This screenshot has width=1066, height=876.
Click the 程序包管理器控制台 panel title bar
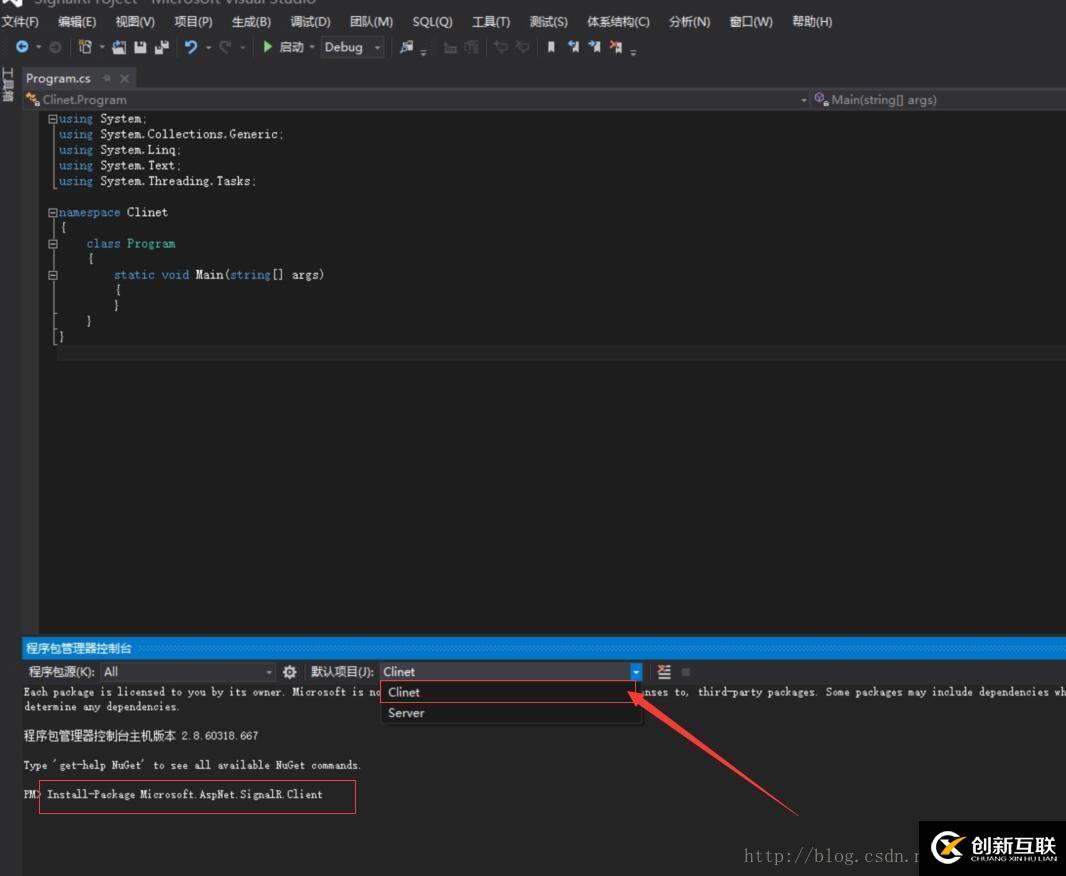click(x=544, y=648)
